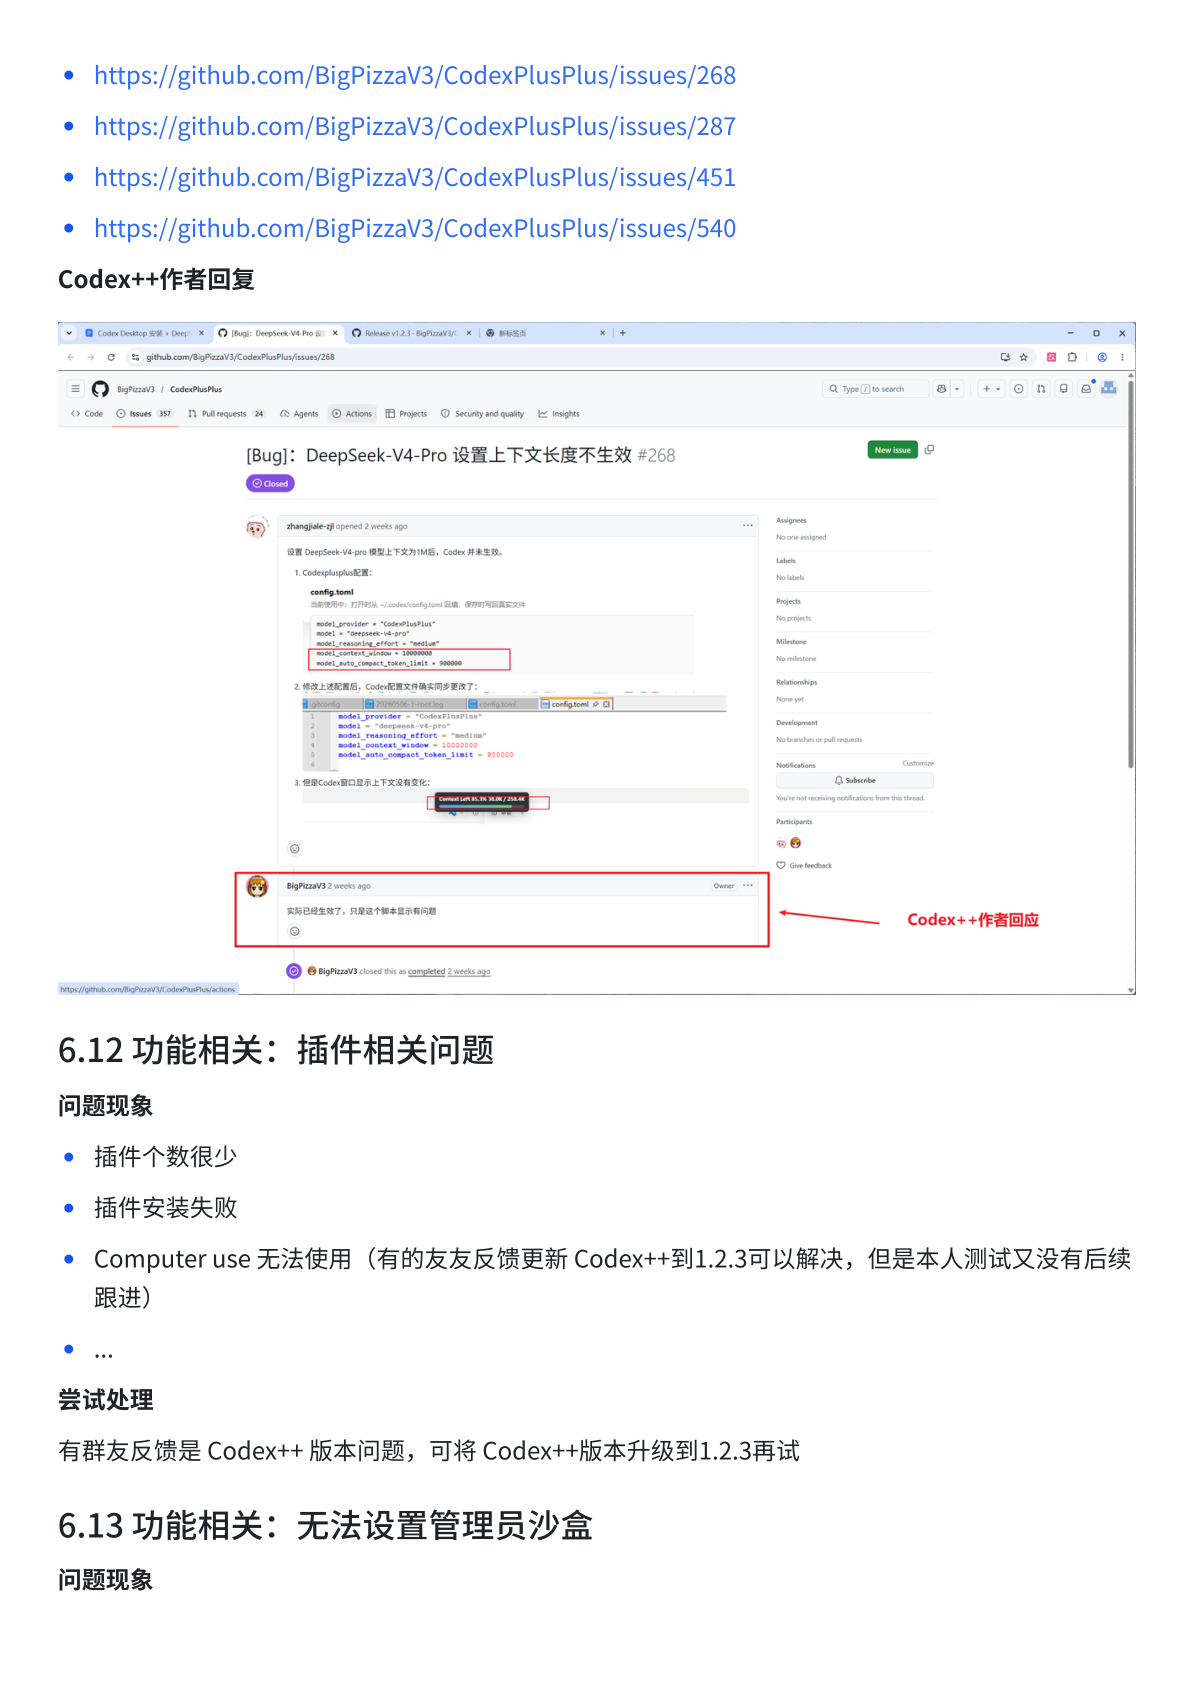Open zhangjiale-zjl comment options menu
Screen dimensions: 1192x1684
click(x=747, y=526)
